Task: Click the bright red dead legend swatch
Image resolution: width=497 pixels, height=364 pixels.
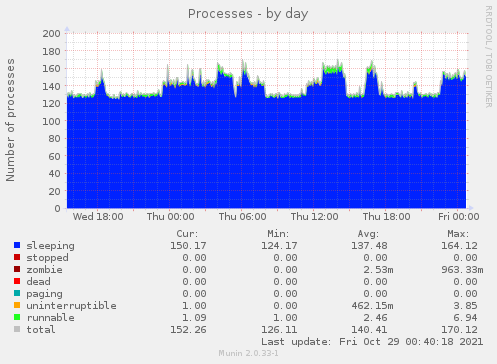Action: pyautogui.click(x=17, y=281)
